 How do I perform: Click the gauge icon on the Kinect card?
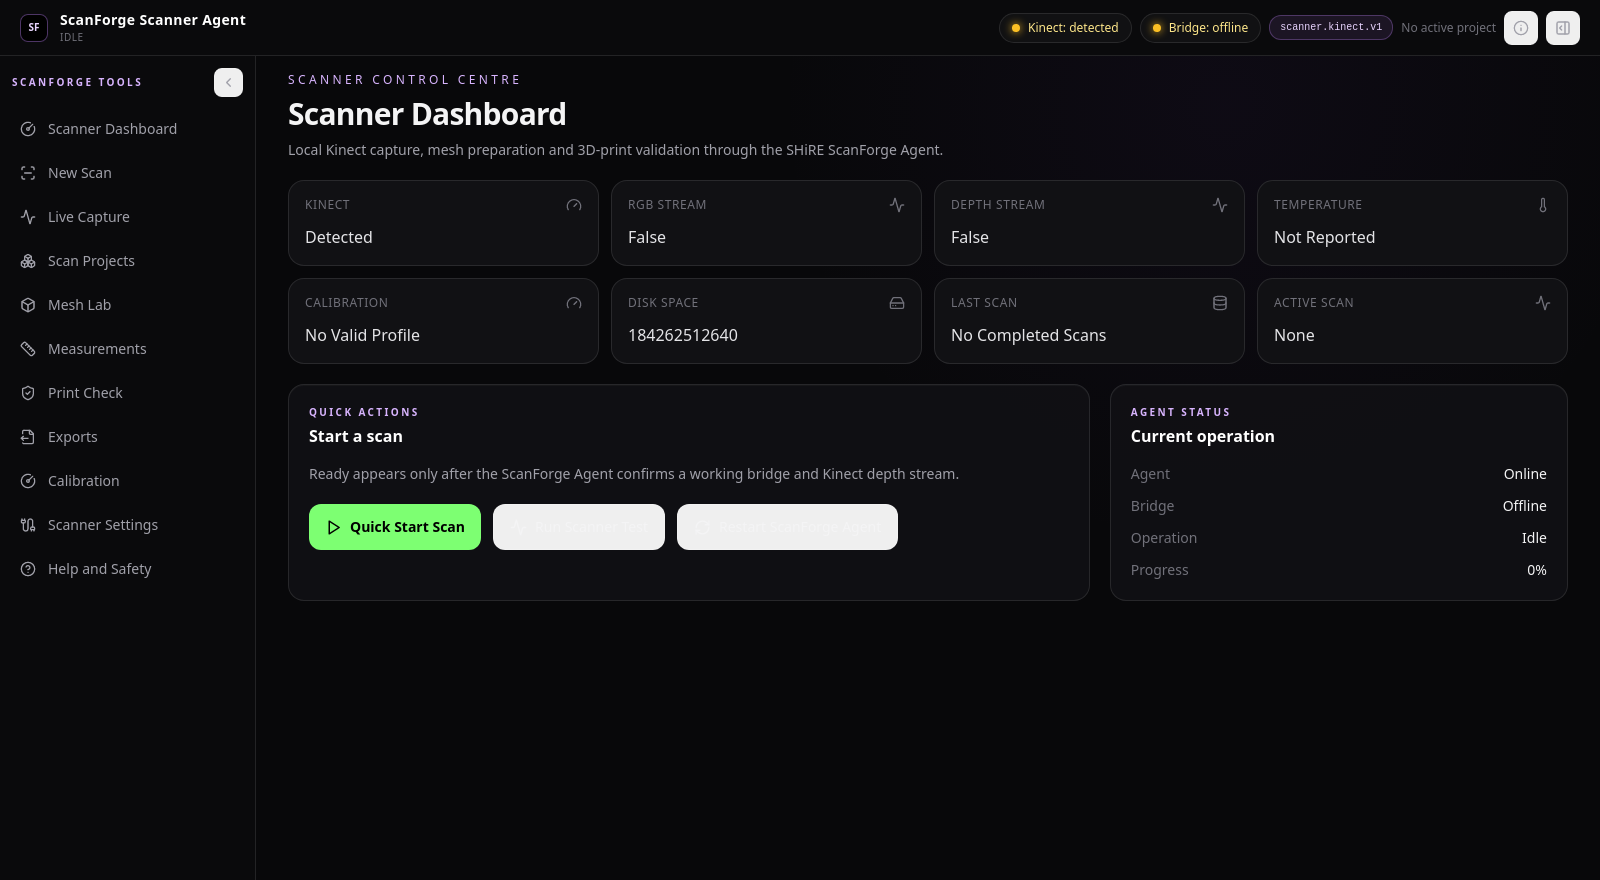point(574,205)
